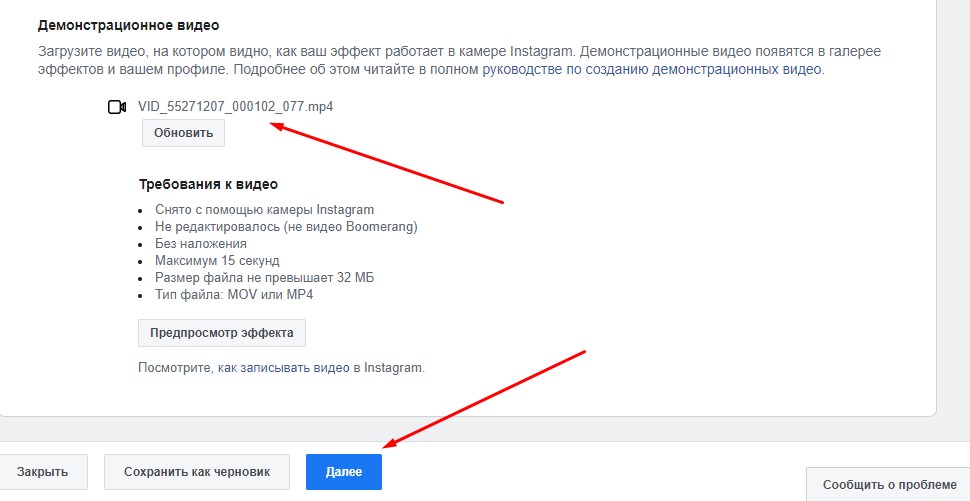This screenshot has width=970, height=501.
Task: Open the руководстве по созданию демонстрационных видео link
Action: pos(652,69)
